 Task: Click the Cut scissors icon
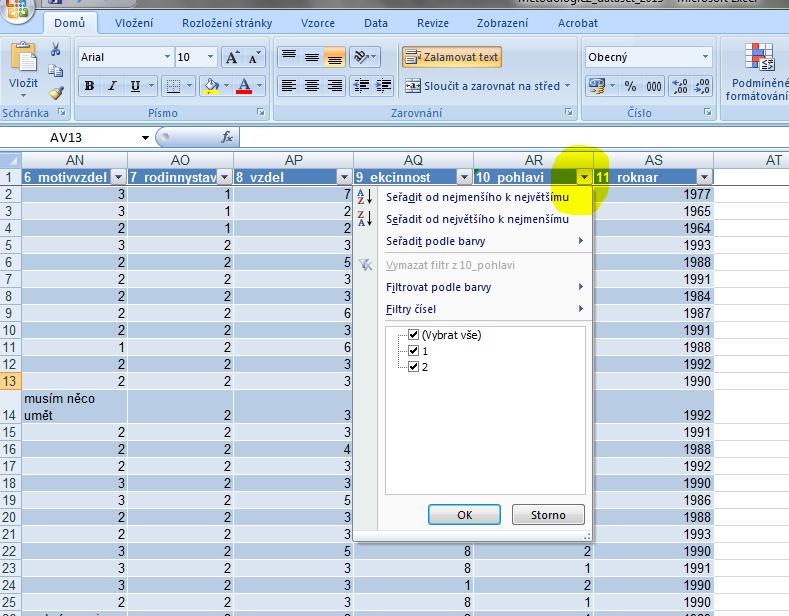pos(55,49)
